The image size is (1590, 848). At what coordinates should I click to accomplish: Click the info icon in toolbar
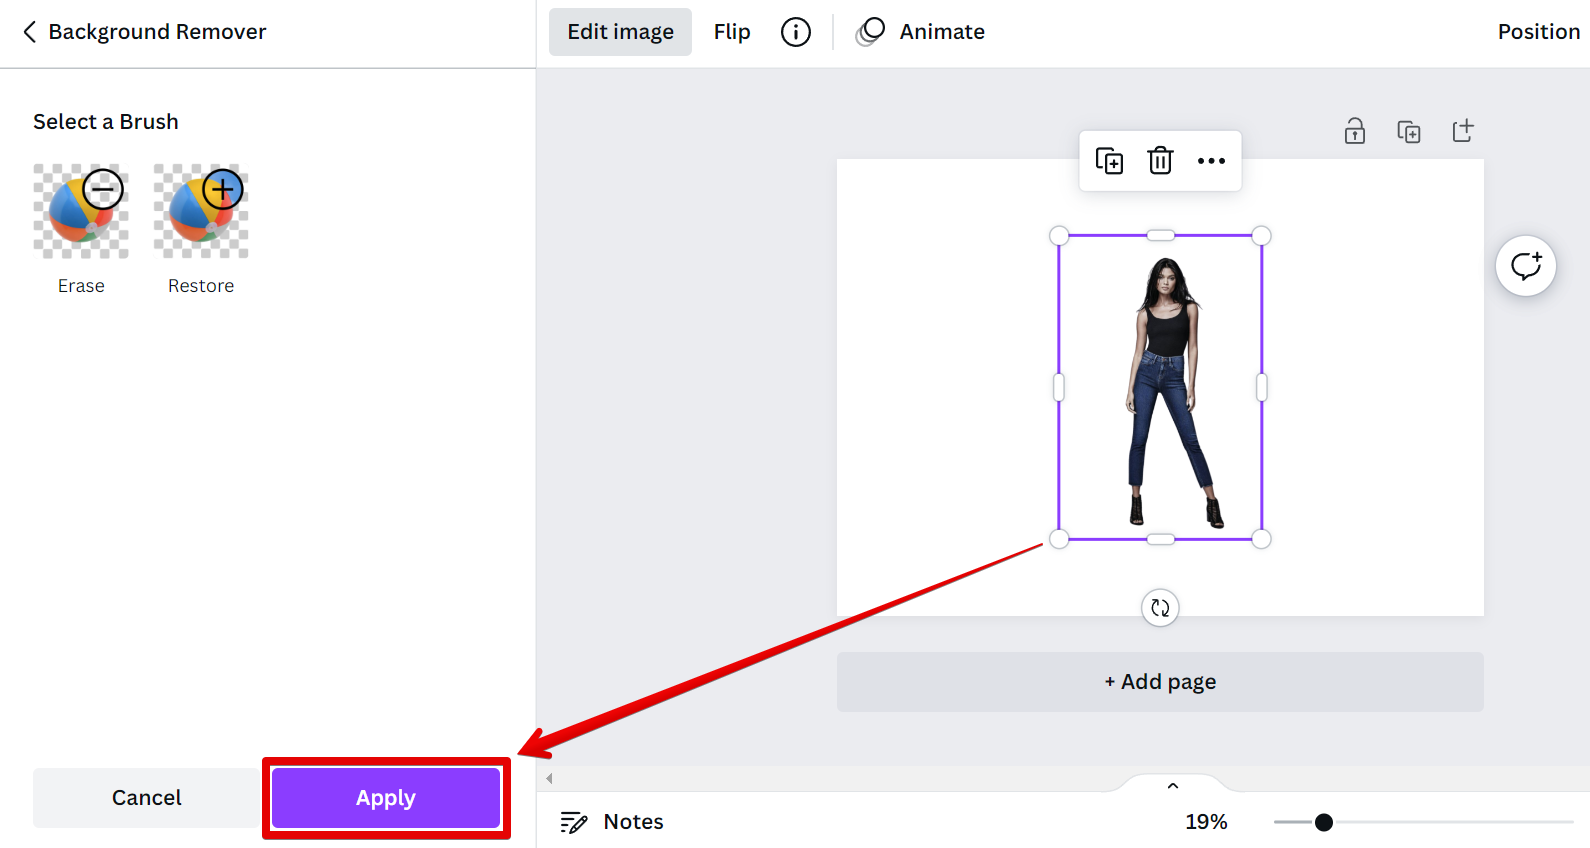[796, 32]
